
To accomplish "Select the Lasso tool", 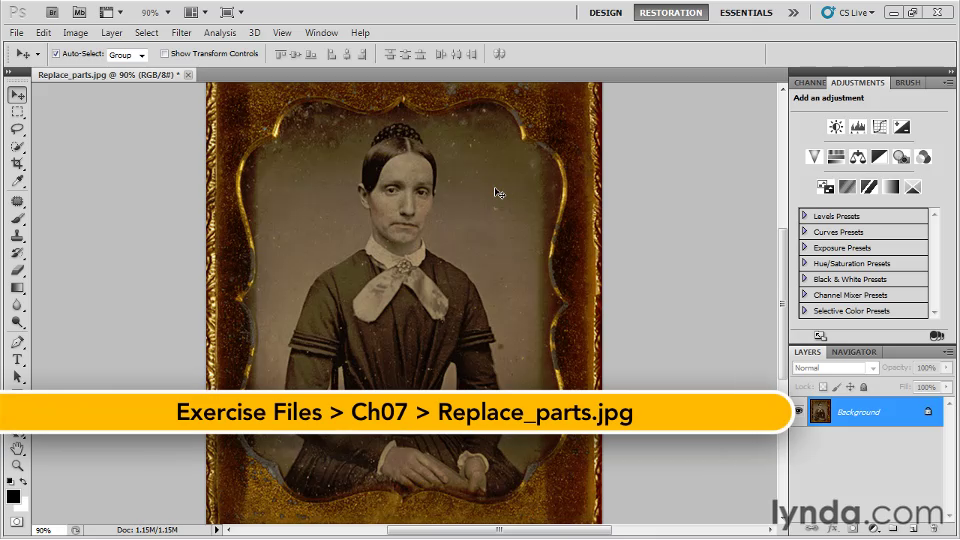I will pos(17,129).
